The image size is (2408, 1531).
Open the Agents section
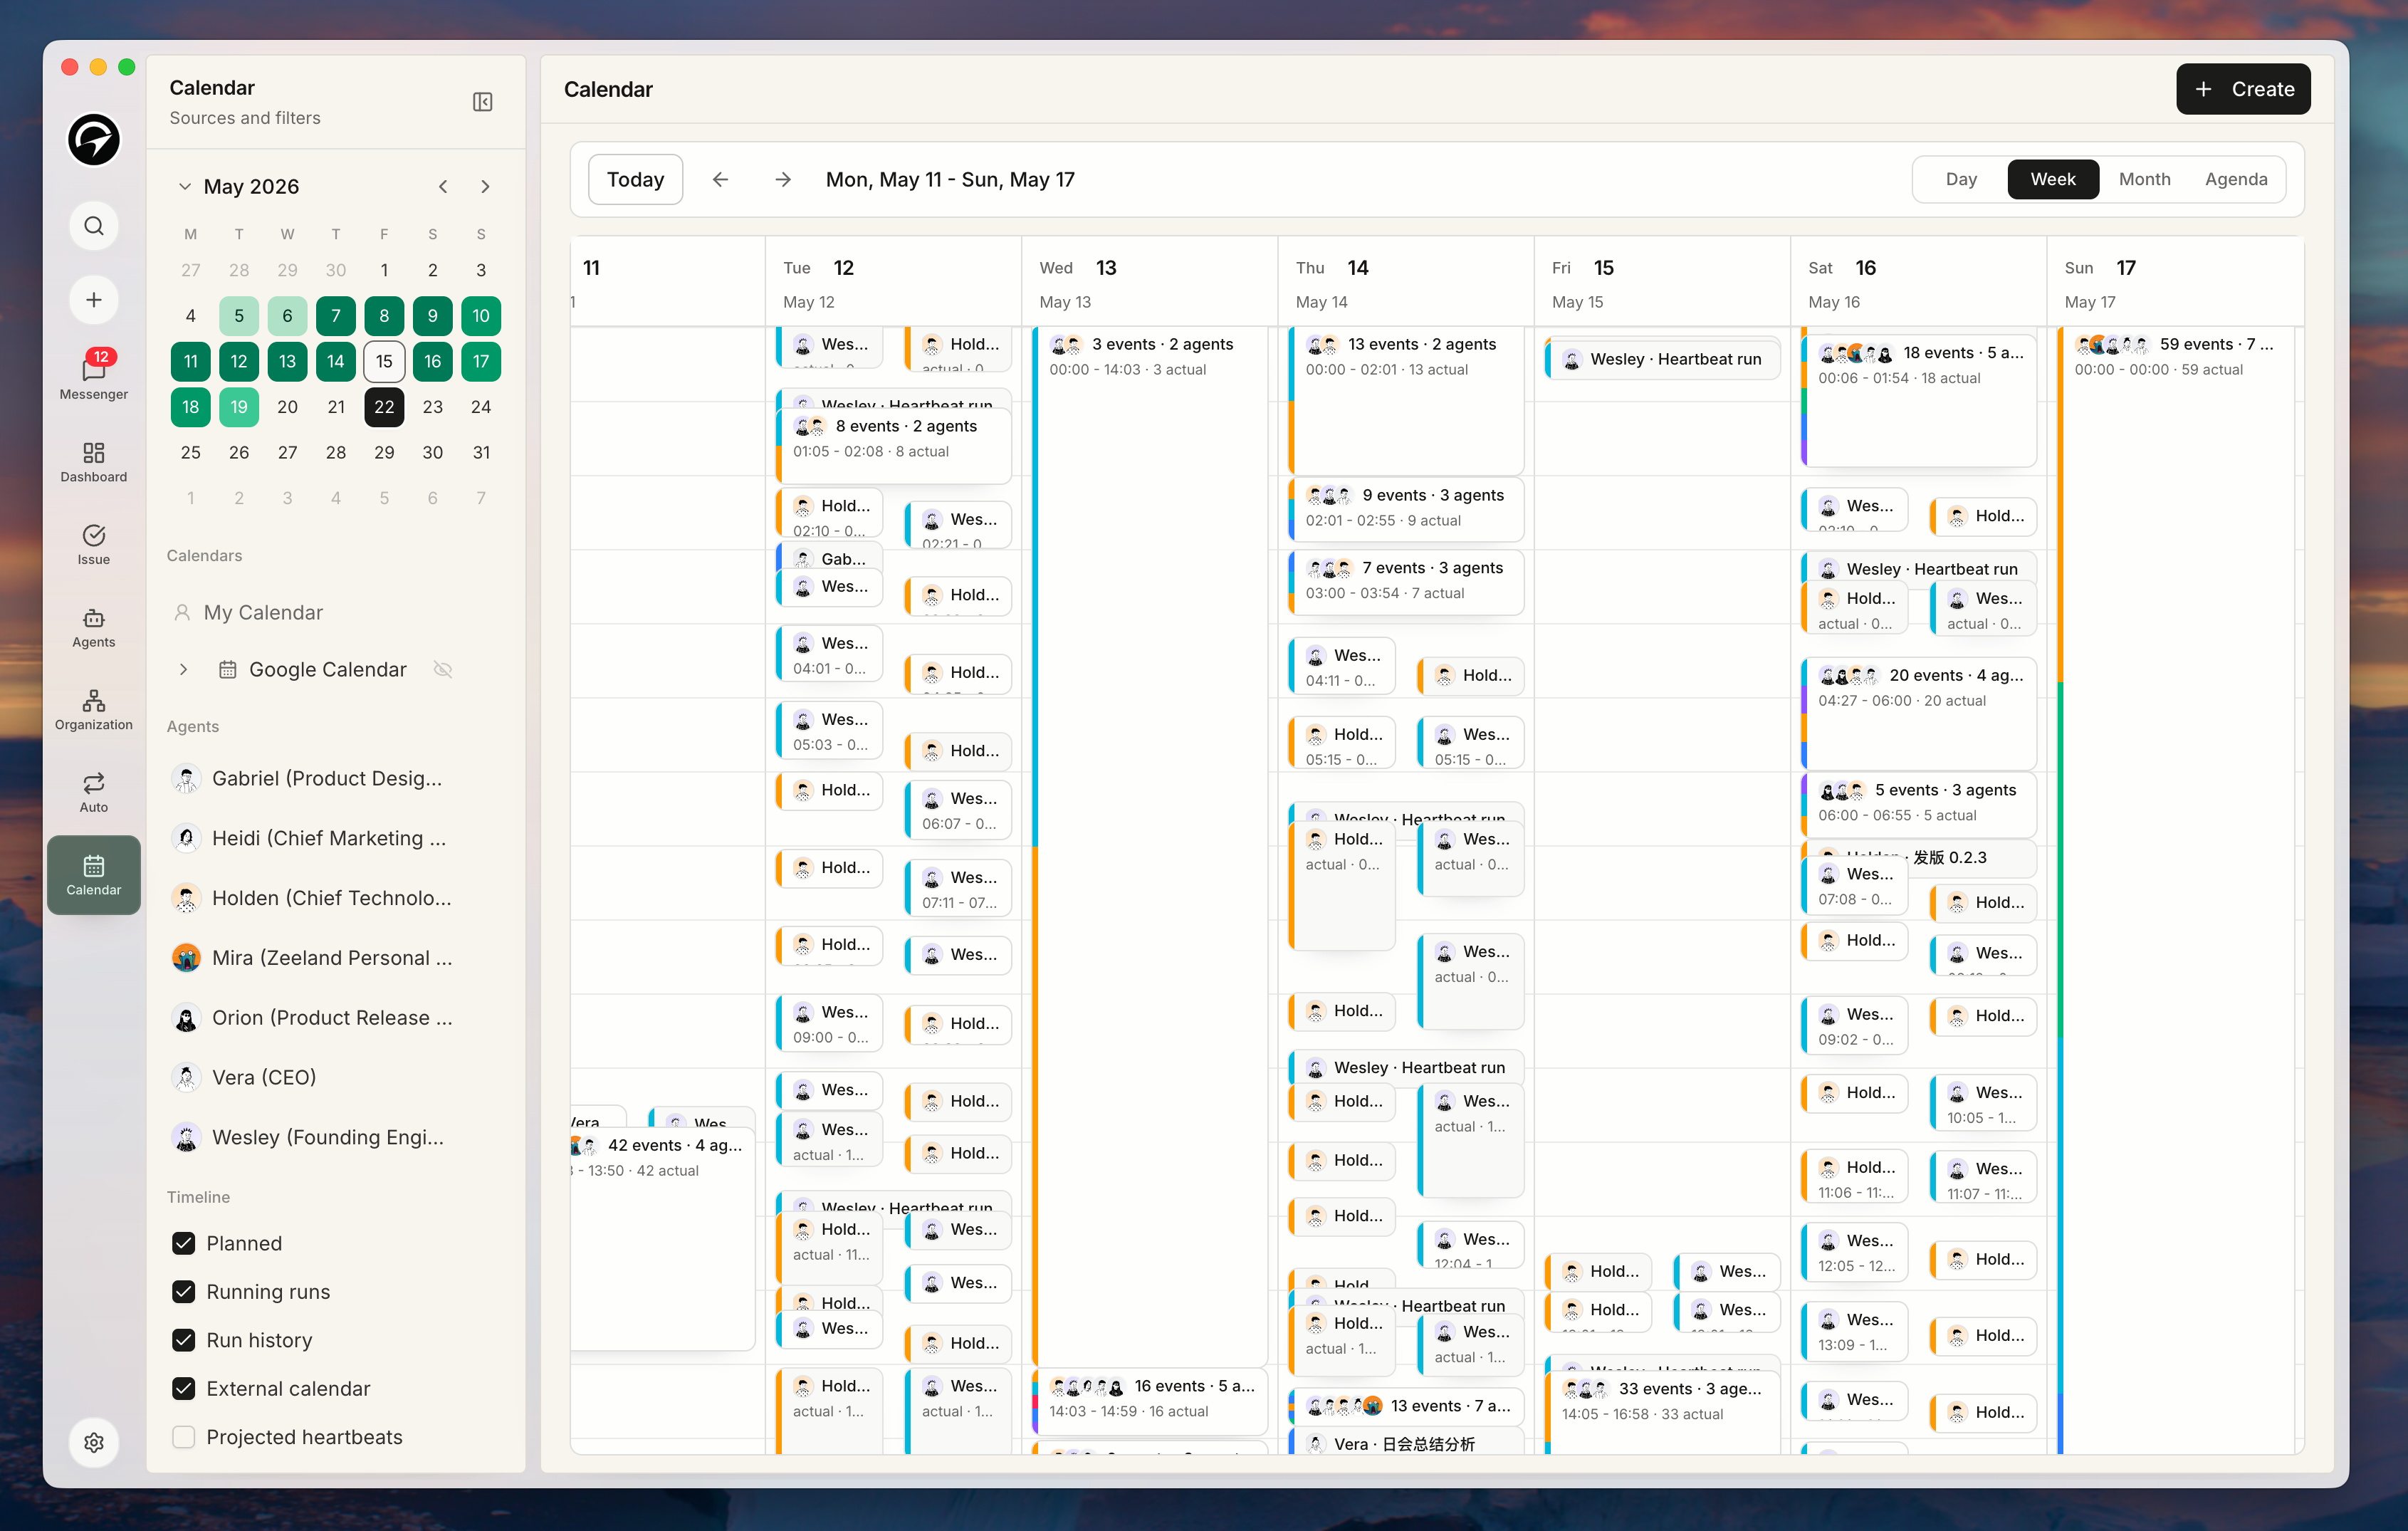(x=94, y=627)
